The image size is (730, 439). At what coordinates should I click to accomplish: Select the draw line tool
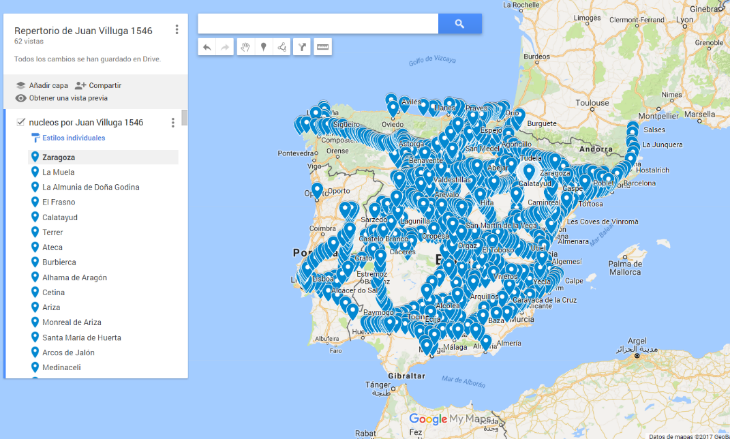tap(281, 47)
